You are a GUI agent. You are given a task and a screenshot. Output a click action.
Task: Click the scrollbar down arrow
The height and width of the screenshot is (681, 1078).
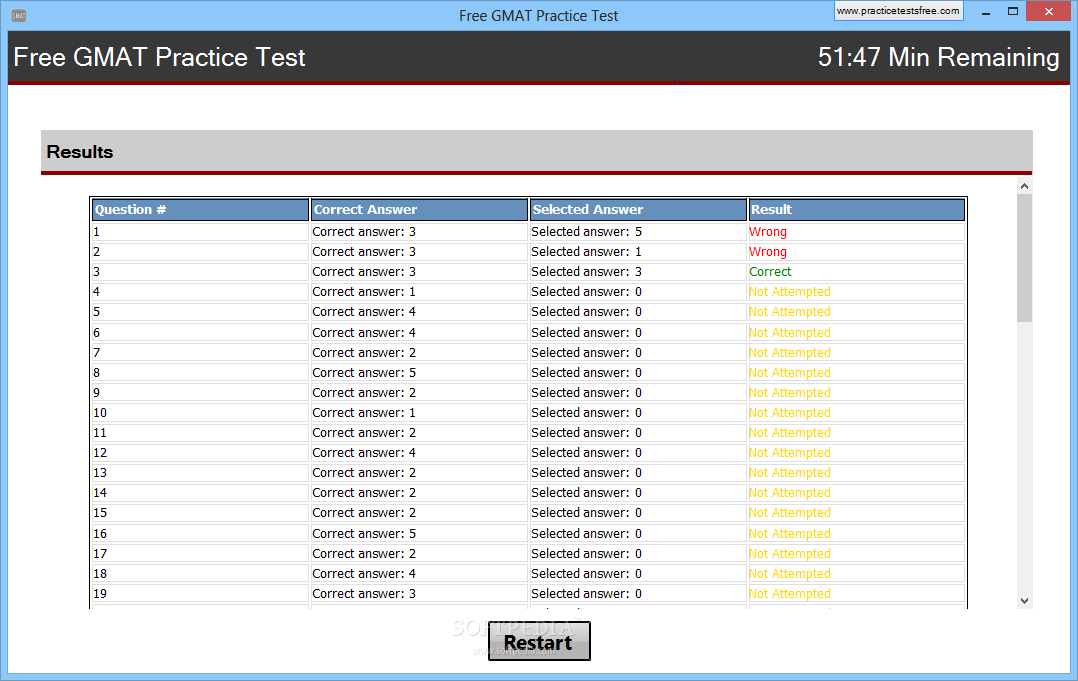(1024, 601)
